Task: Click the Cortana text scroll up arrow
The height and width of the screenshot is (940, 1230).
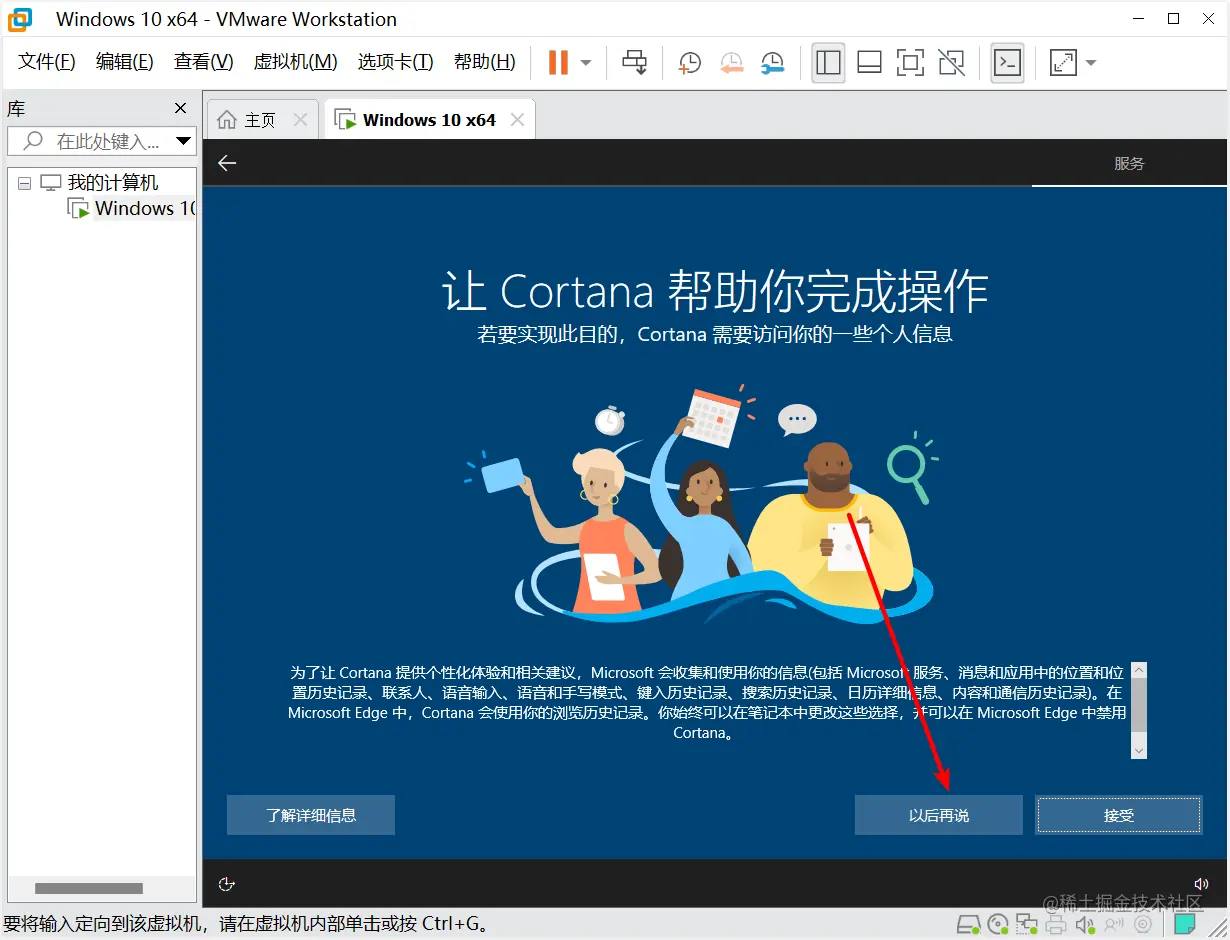Action: point(1139,671)
